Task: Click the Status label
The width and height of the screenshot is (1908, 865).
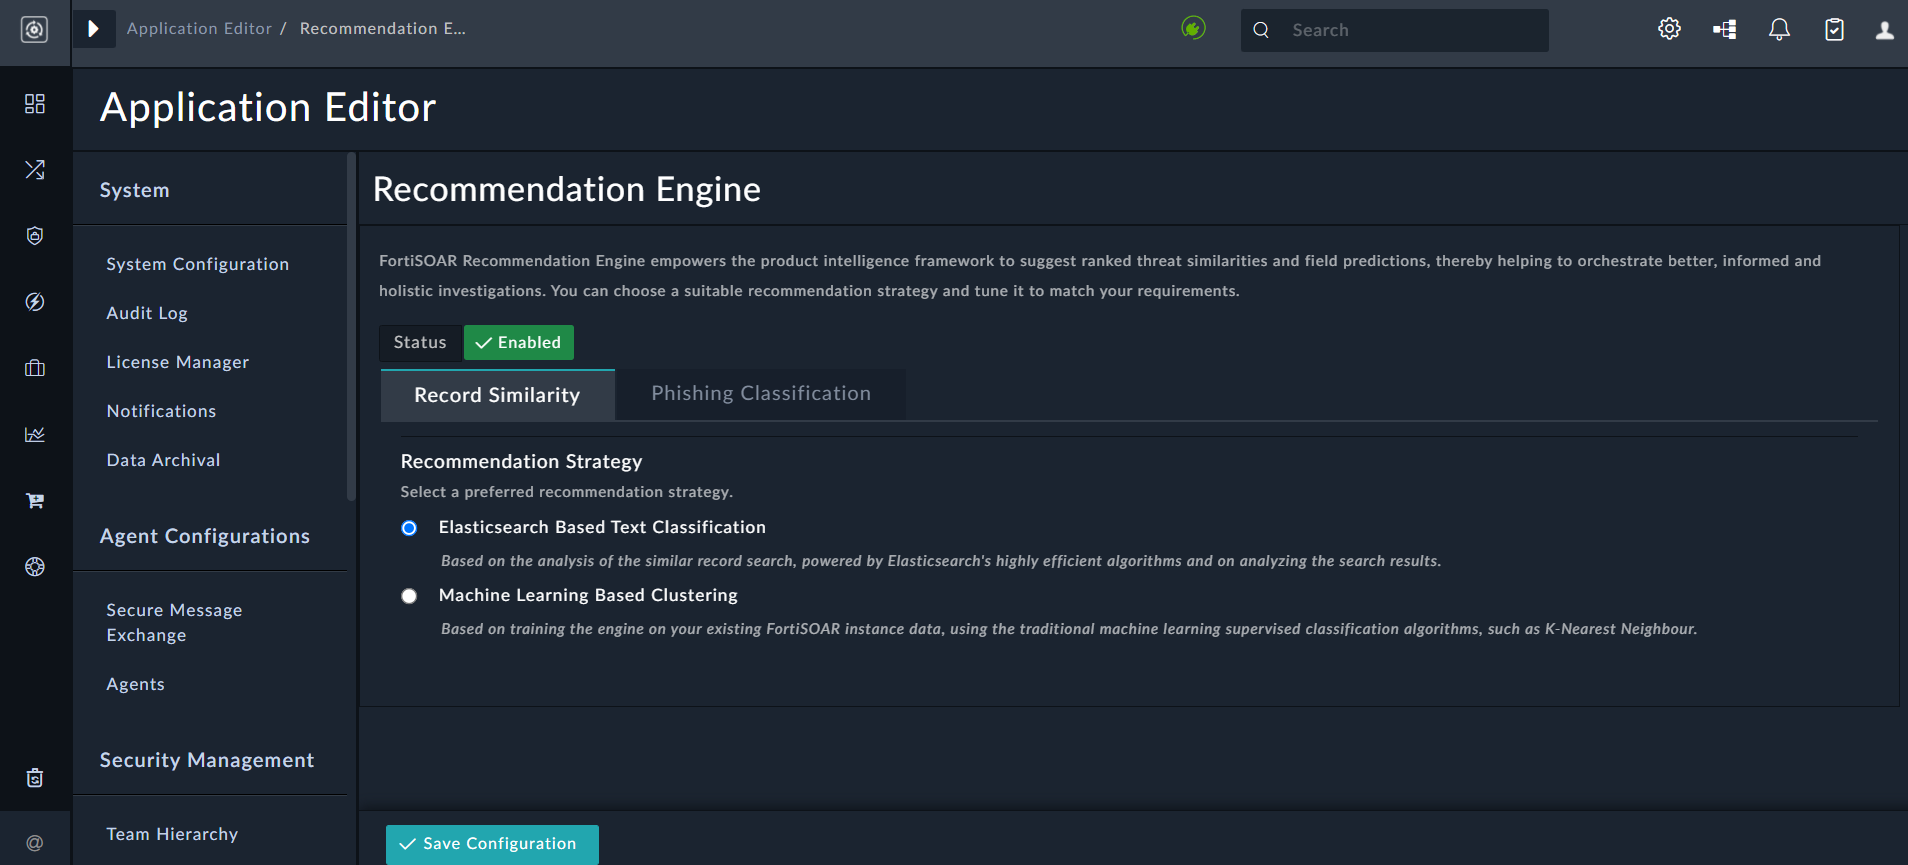Action: coord(420,342)
